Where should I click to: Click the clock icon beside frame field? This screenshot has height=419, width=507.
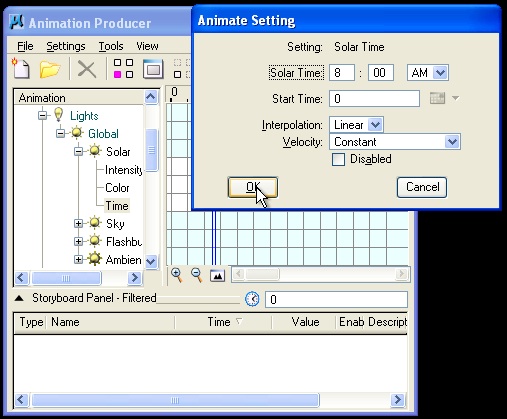pyautogui.click(x=252, y=299)
